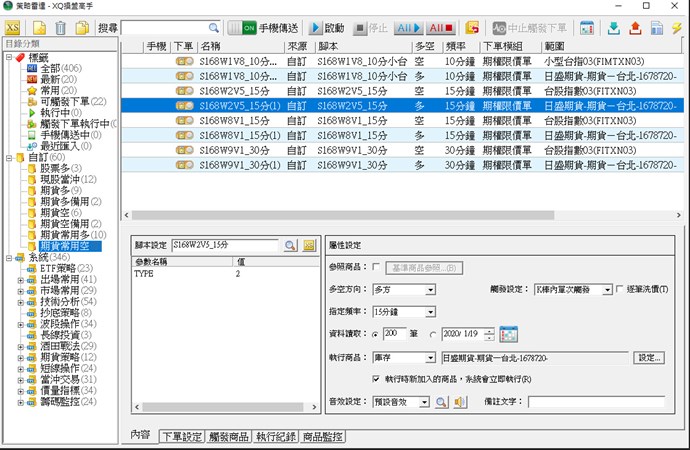Image resolution: width=690 pixels, height=450 pixels.
Task: Select the date radio button for 資料讀取
Action: (432, 333)
